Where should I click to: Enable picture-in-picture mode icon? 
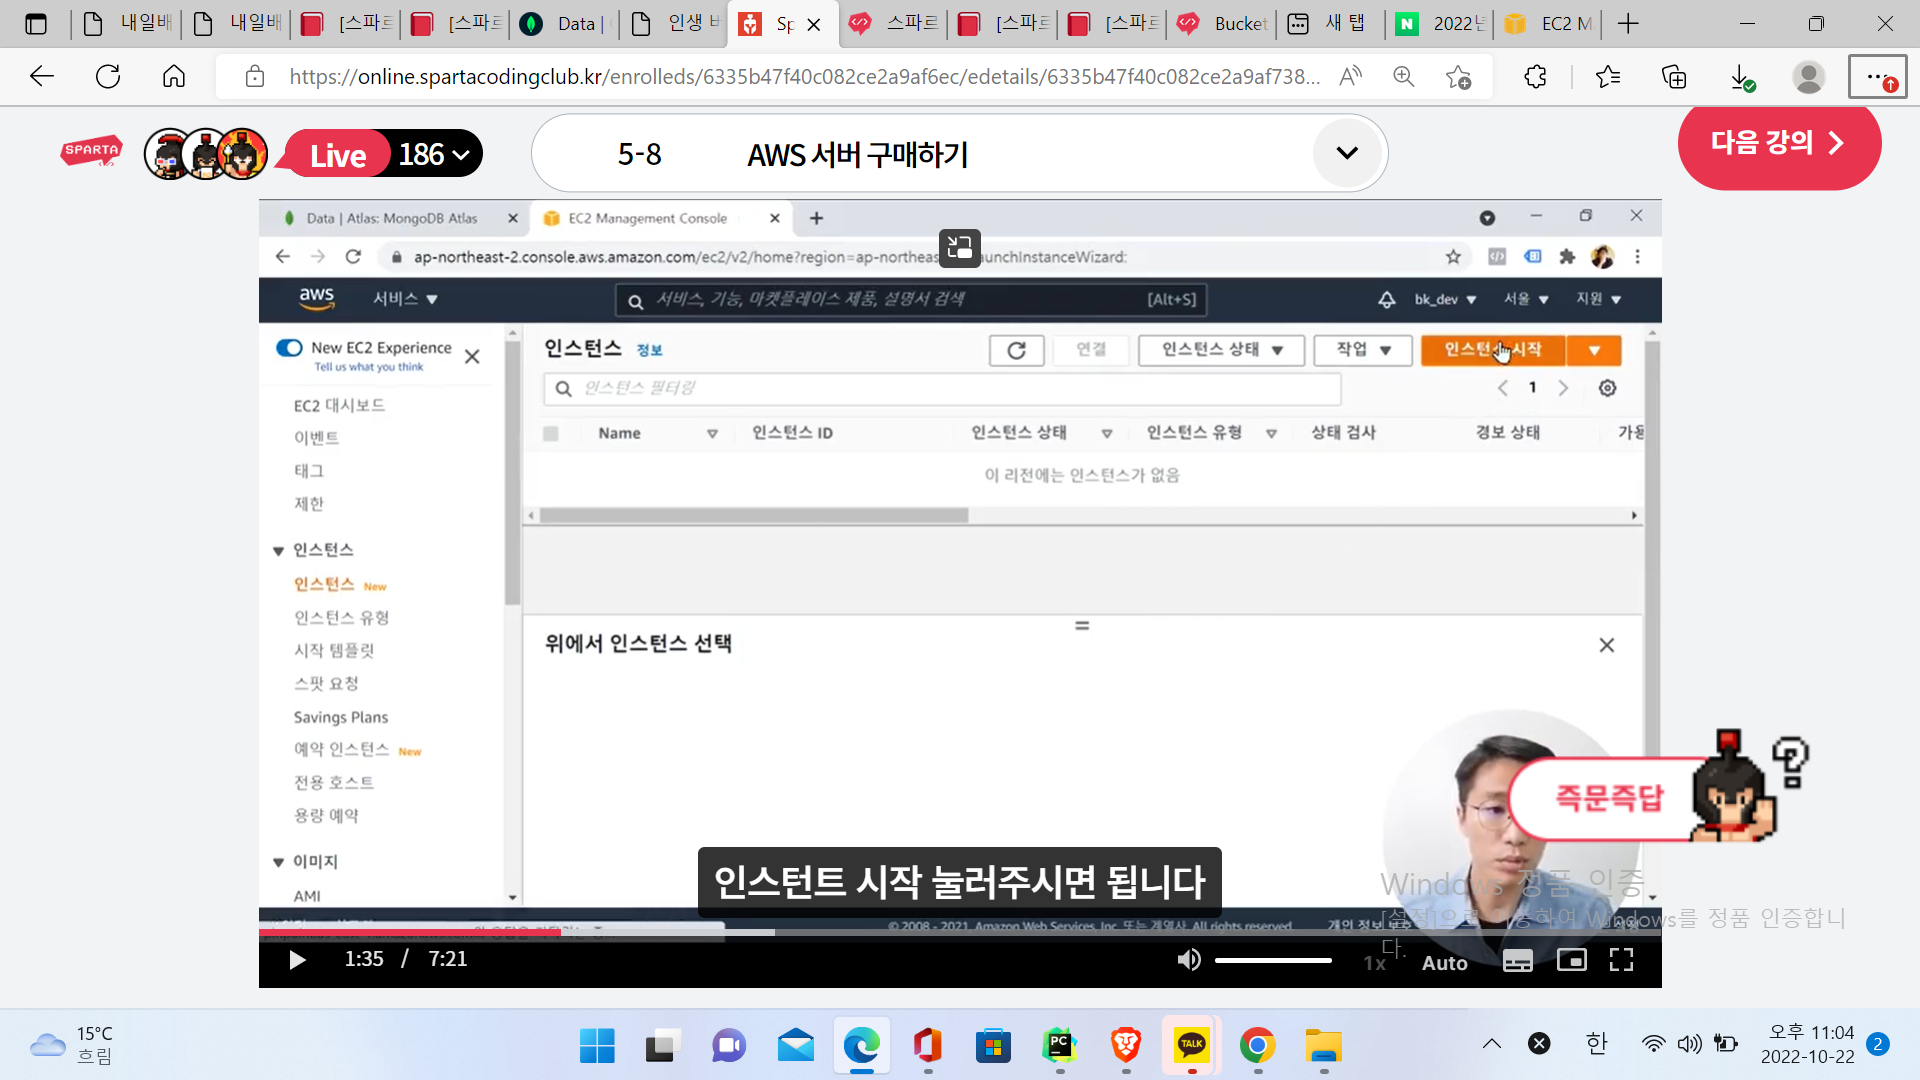[1571, 960]
